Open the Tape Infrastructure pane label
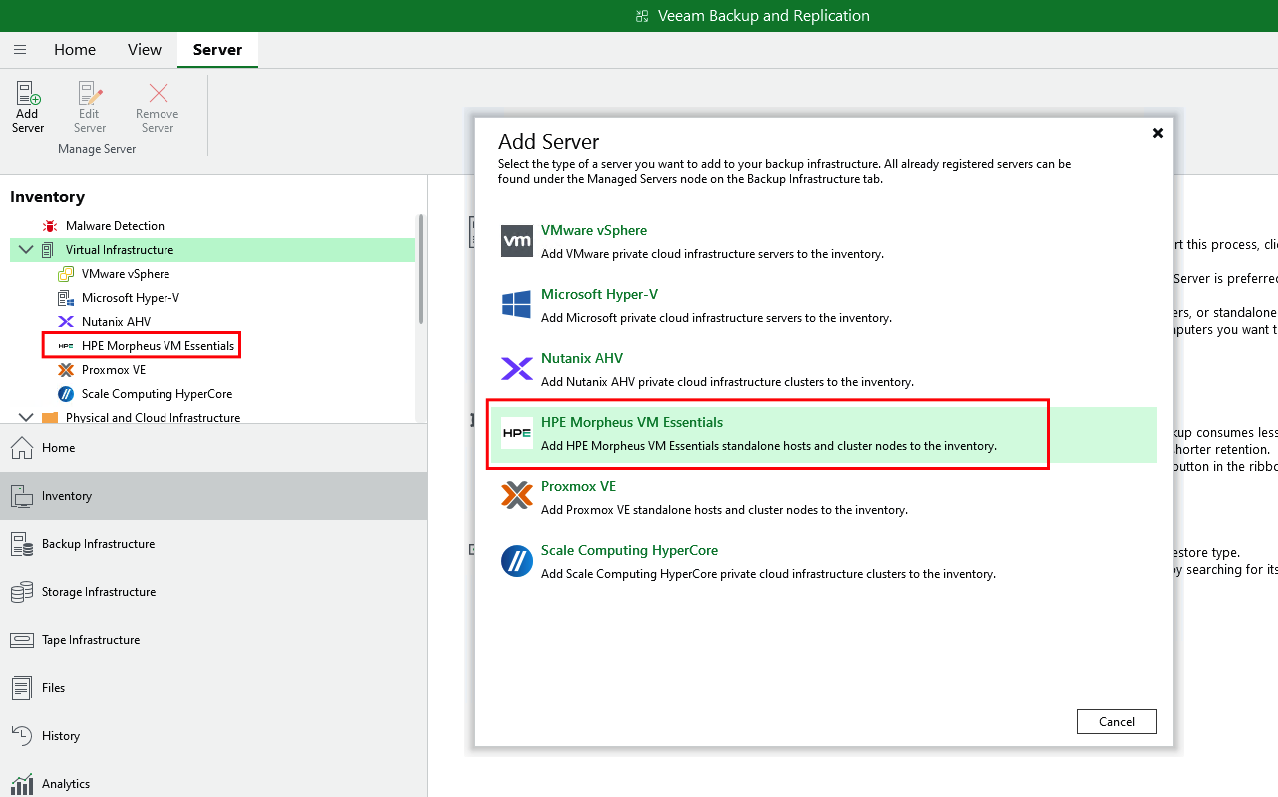Screen dimensions: 1278x797 (x=91, y=640)
